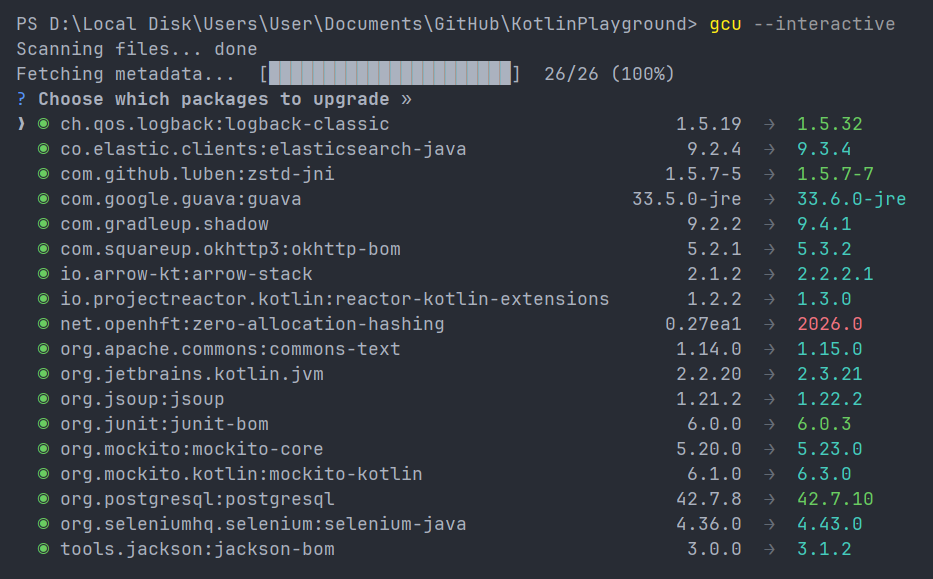Image resolution: width=933 pixels, height=579 pixels.
Task: Select the org.mockito:mockito-core package name
Action: 192,449
